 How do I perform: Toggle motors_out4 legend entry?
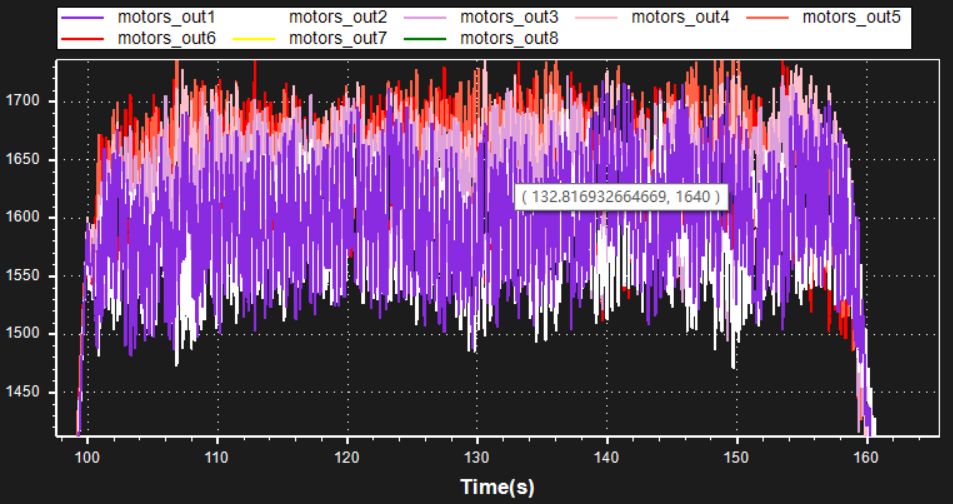click(x=652, y=17)
